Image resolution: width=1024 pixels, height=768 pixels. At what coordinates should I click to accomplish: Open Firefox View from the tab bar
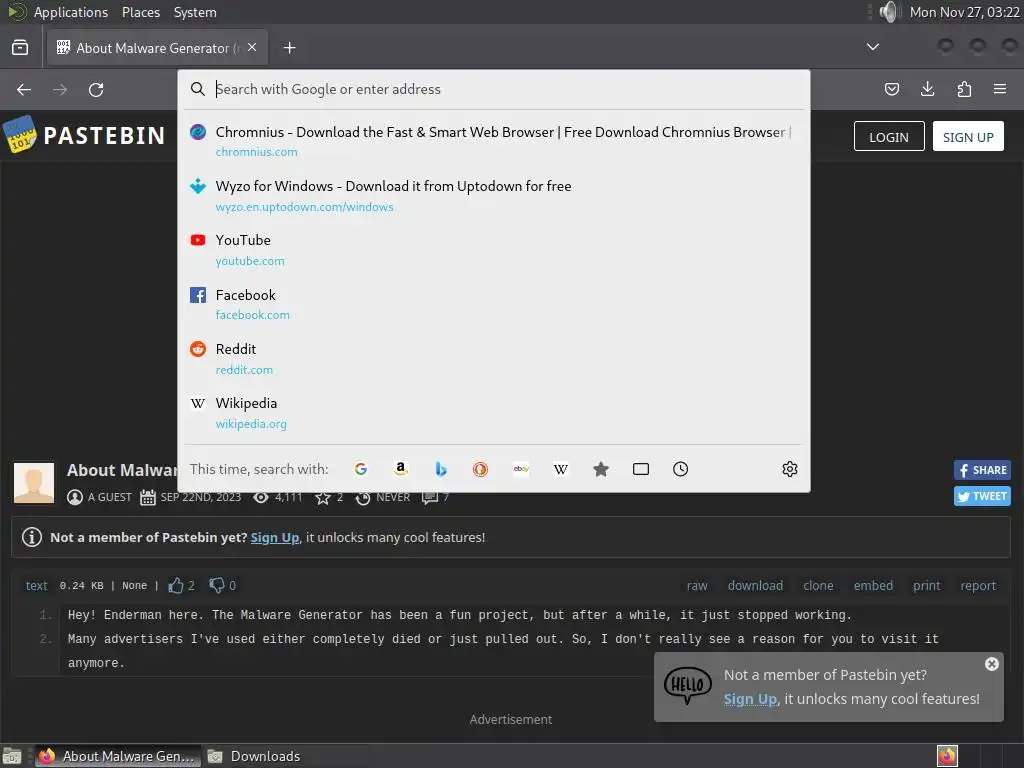[20, 48]
